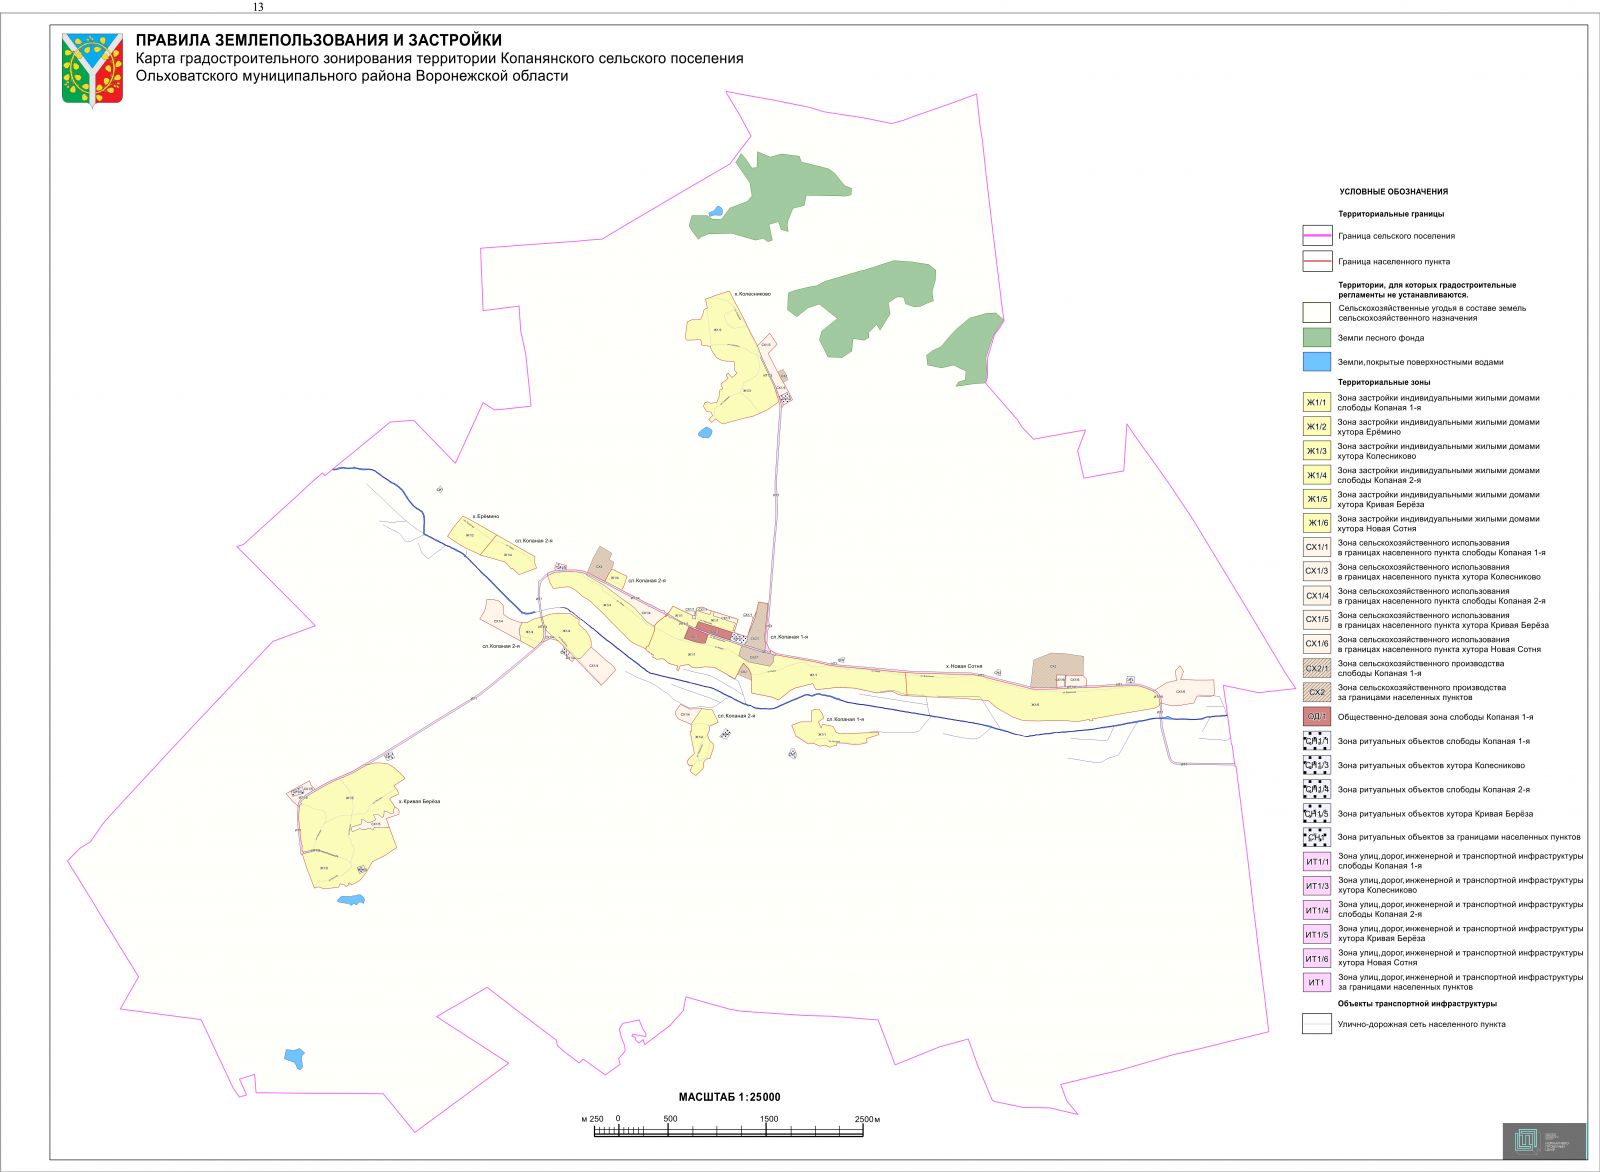Screen dimensions: 1600x1172
Task: Select the СХ1/6 legend swatch
Action: pyautogui.click(x=1317, y=644)
